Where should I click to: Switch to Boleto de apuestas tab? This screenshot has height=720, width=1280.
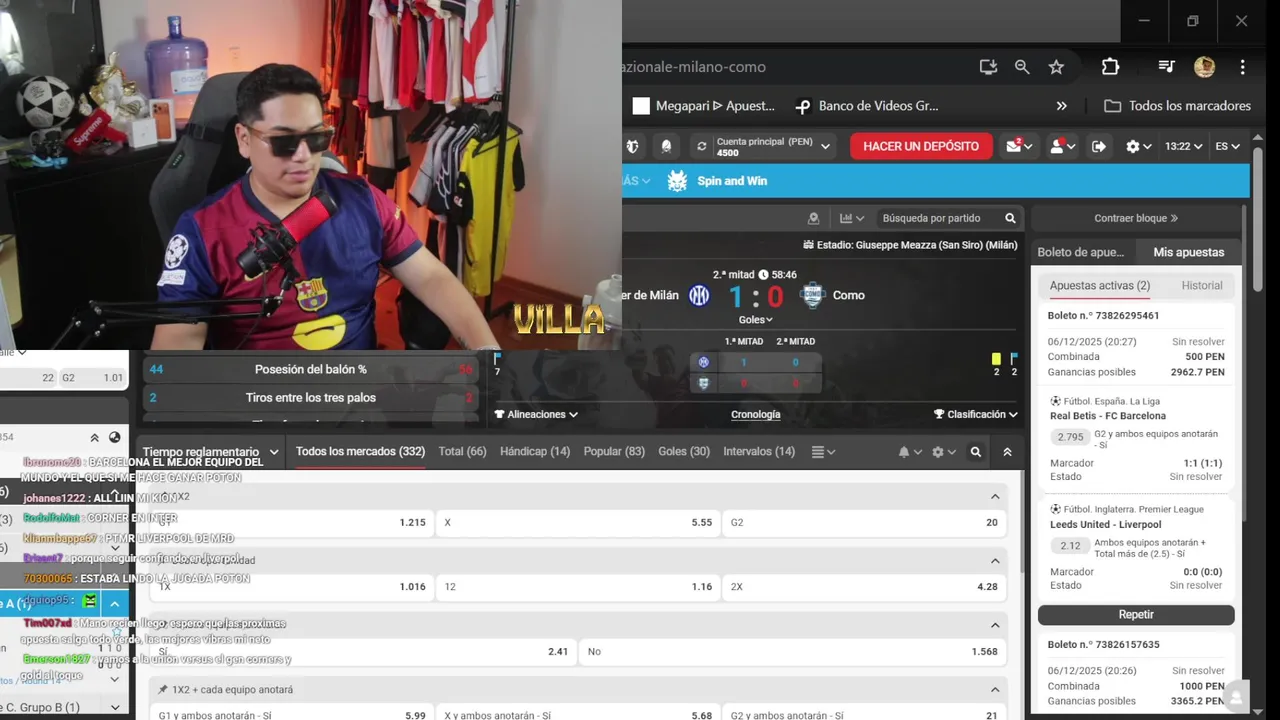(1080, 252)
